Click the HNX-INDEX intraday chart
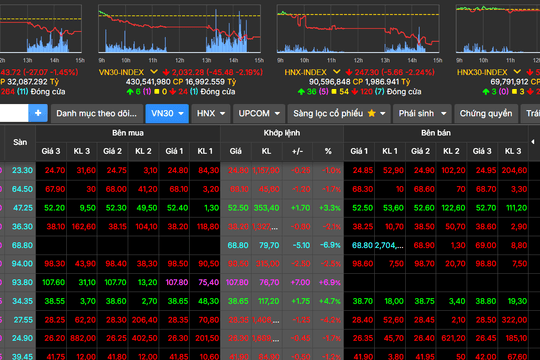 click(358, 29)
